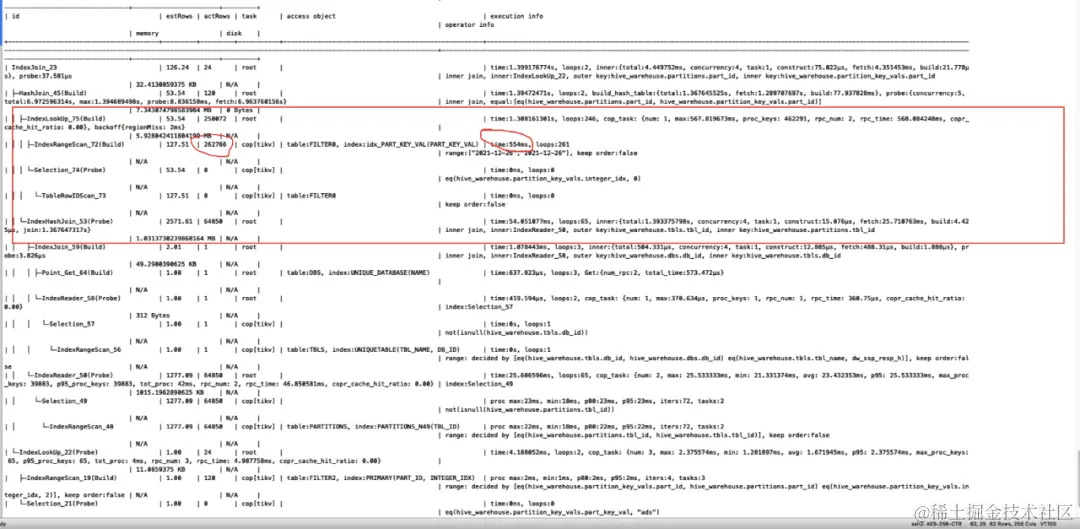Click the estRows value 2.01
Image resolution: width=1080 pixels, height=529 pixels.
pos(172,246)
